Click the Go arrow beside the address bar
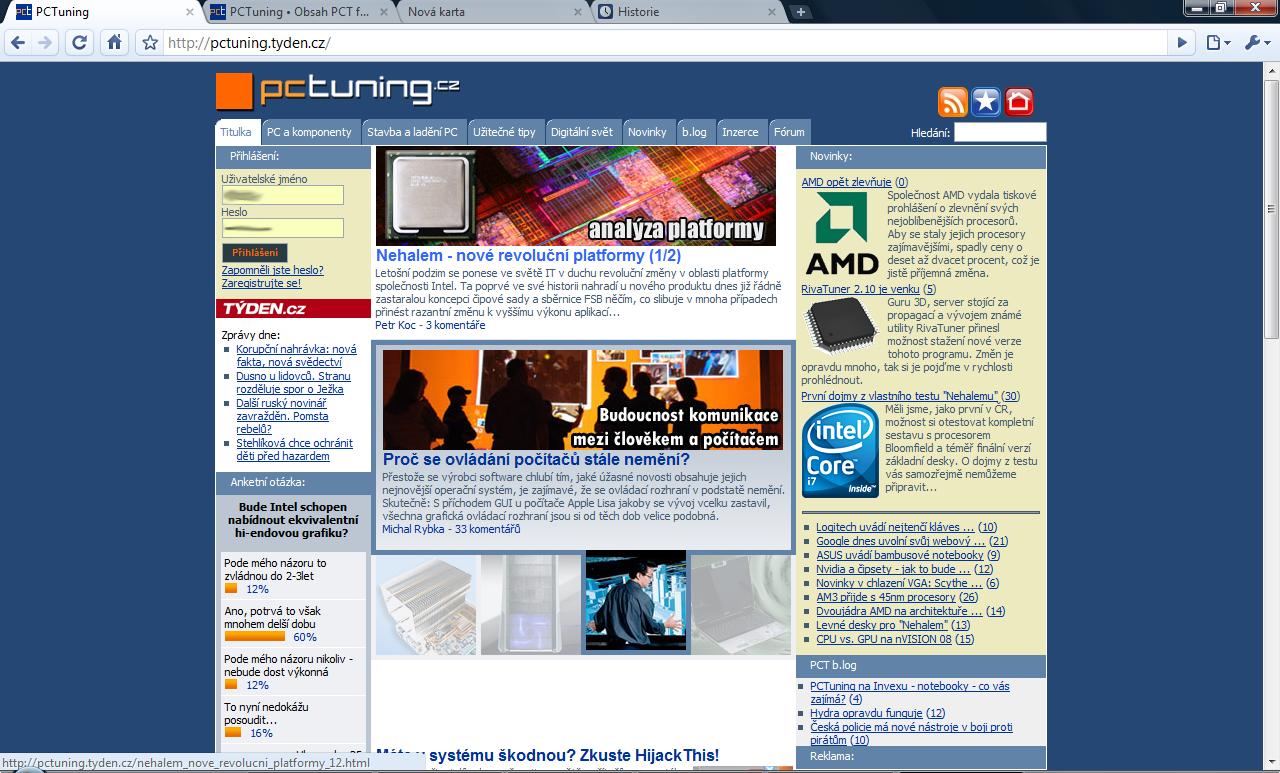This screenshot has width=1280, height=773. coord(1183,43)
